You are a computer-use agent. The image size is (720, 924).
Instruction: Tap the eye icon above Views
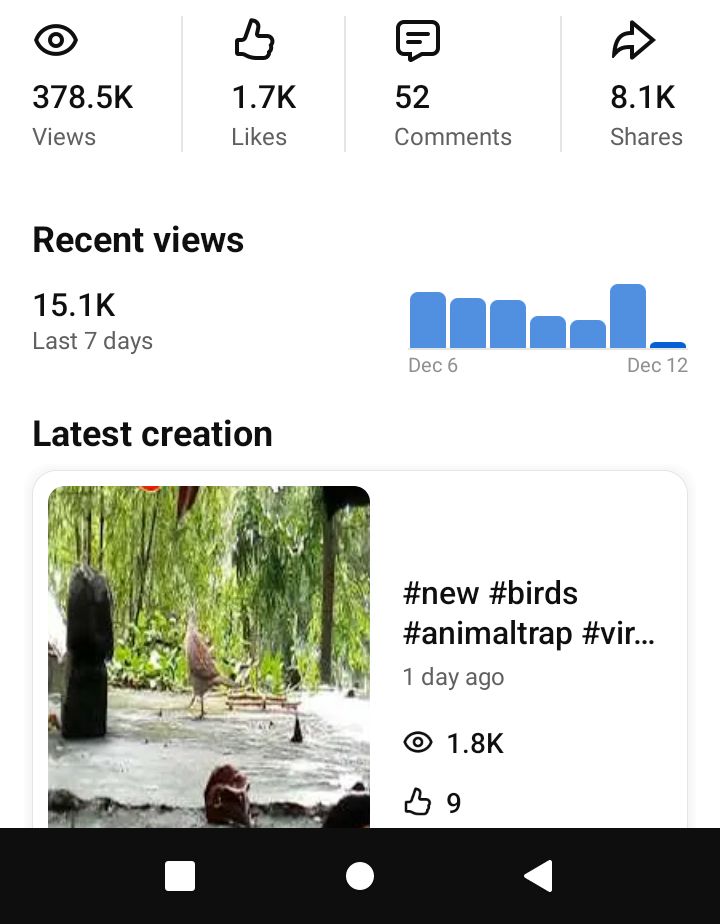(56, 41)
